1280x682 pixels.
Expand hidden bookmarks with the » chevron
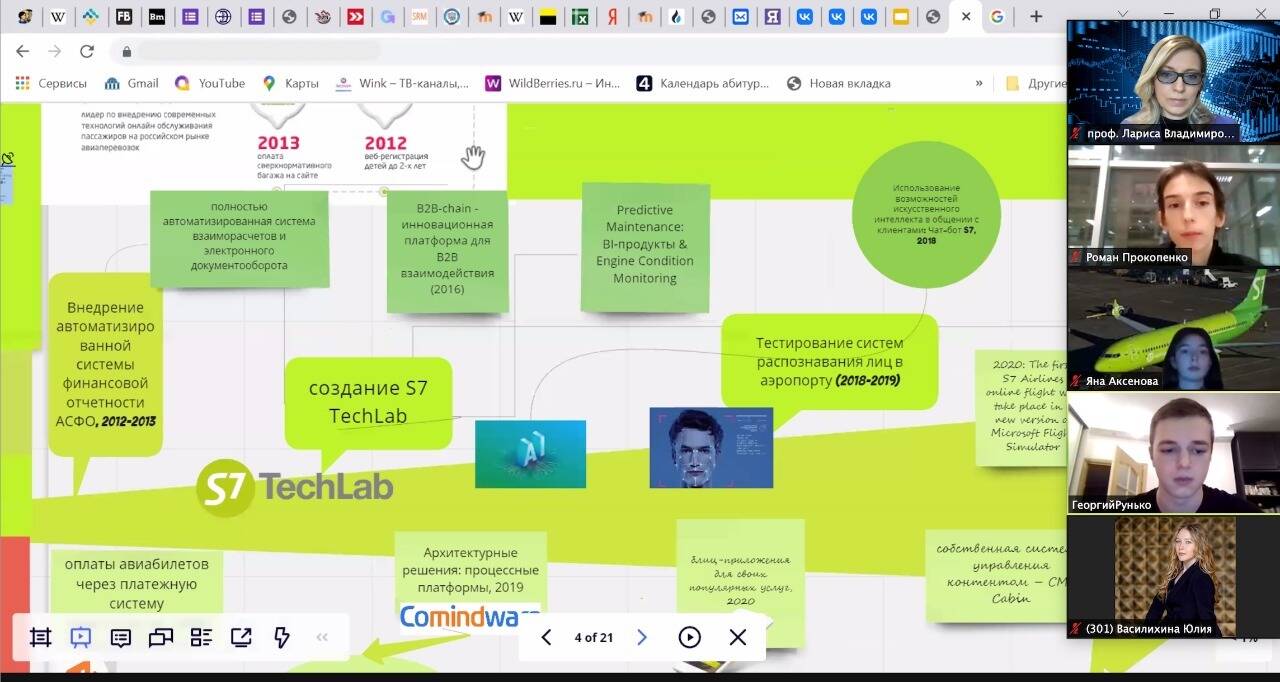pos(979,83)
